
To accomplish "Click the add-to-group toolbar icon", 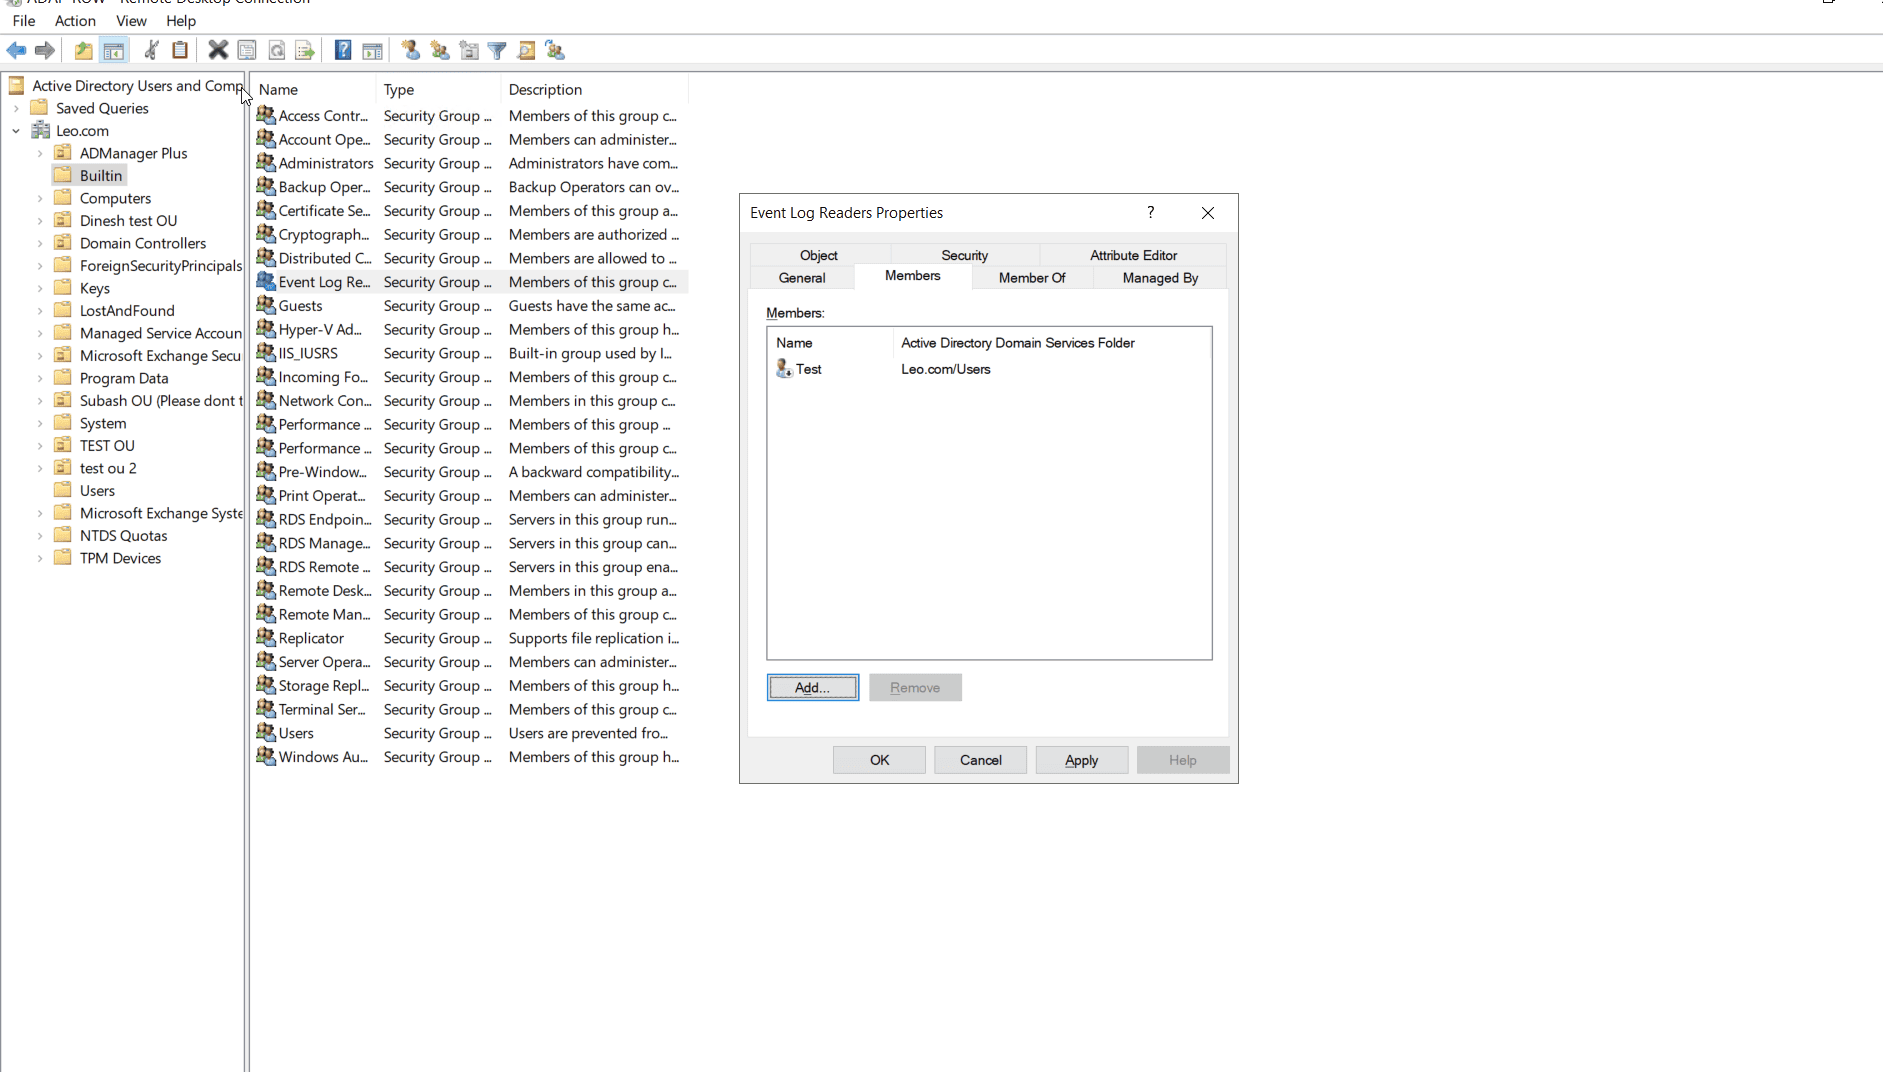I will pos(555,50).
